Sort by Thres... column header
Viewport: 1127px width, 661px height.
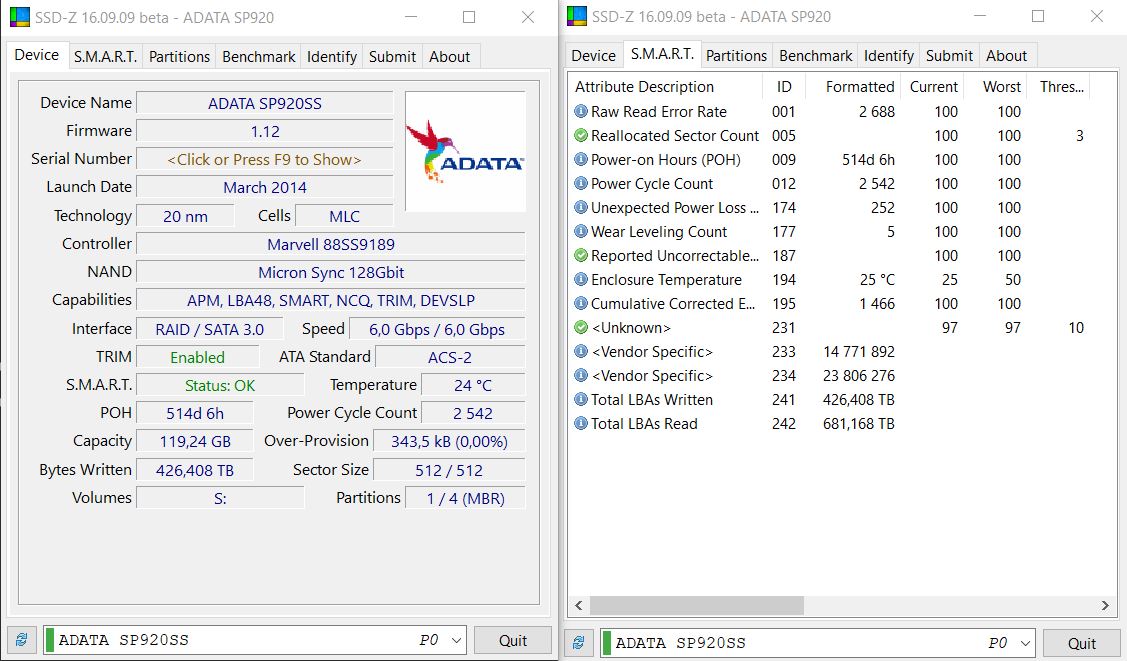(x=1059, y=87)
